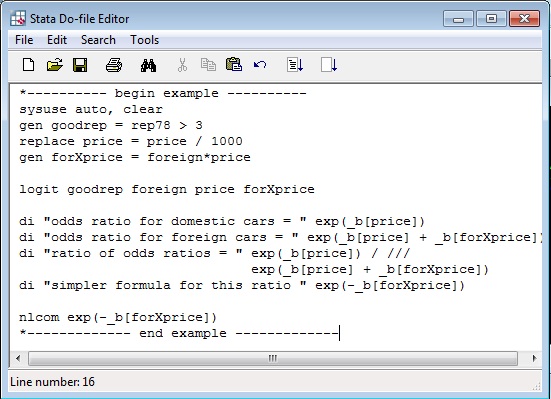Click the 'sysuse auto, clear' line
Image resolution: width=551 pixels, height=399 pixels.
pos(91,109)
